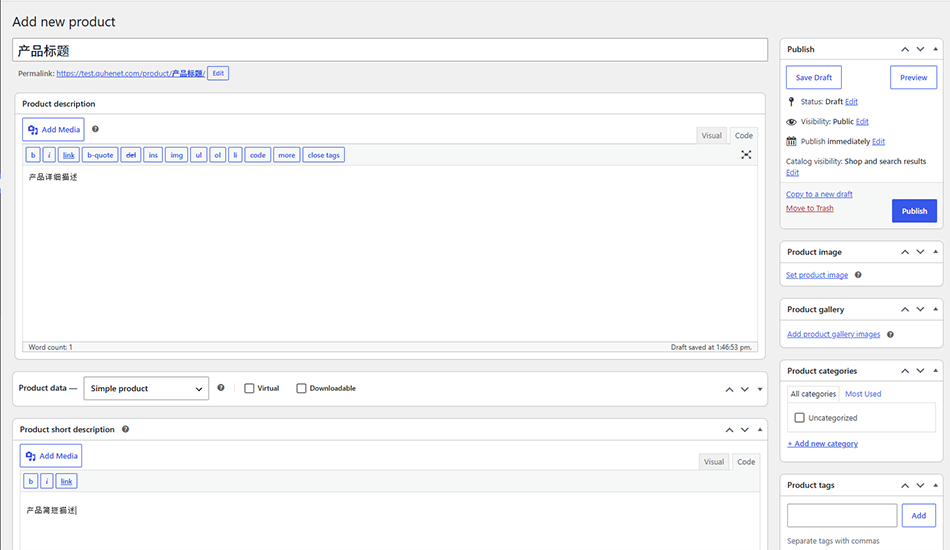The image size is (950, 550).
Task: Click the close tags button
Action: [x=324, y=155]
